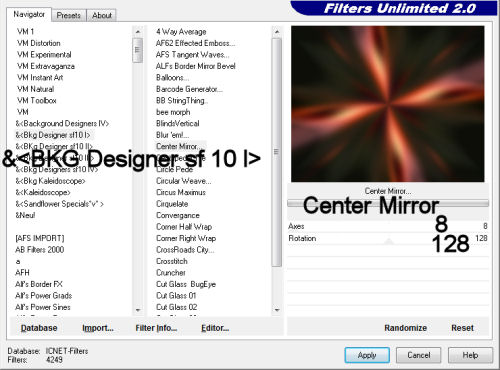This screenshot has width=500, height=370.
Task: Select [AFS IMPORT] category
Action: click(40, 238)
